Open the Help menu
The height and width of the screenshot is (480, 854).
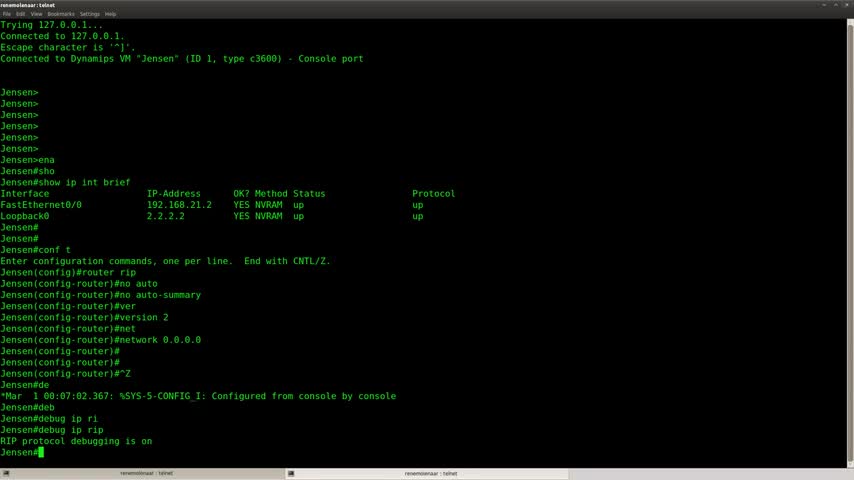(110, 14)
